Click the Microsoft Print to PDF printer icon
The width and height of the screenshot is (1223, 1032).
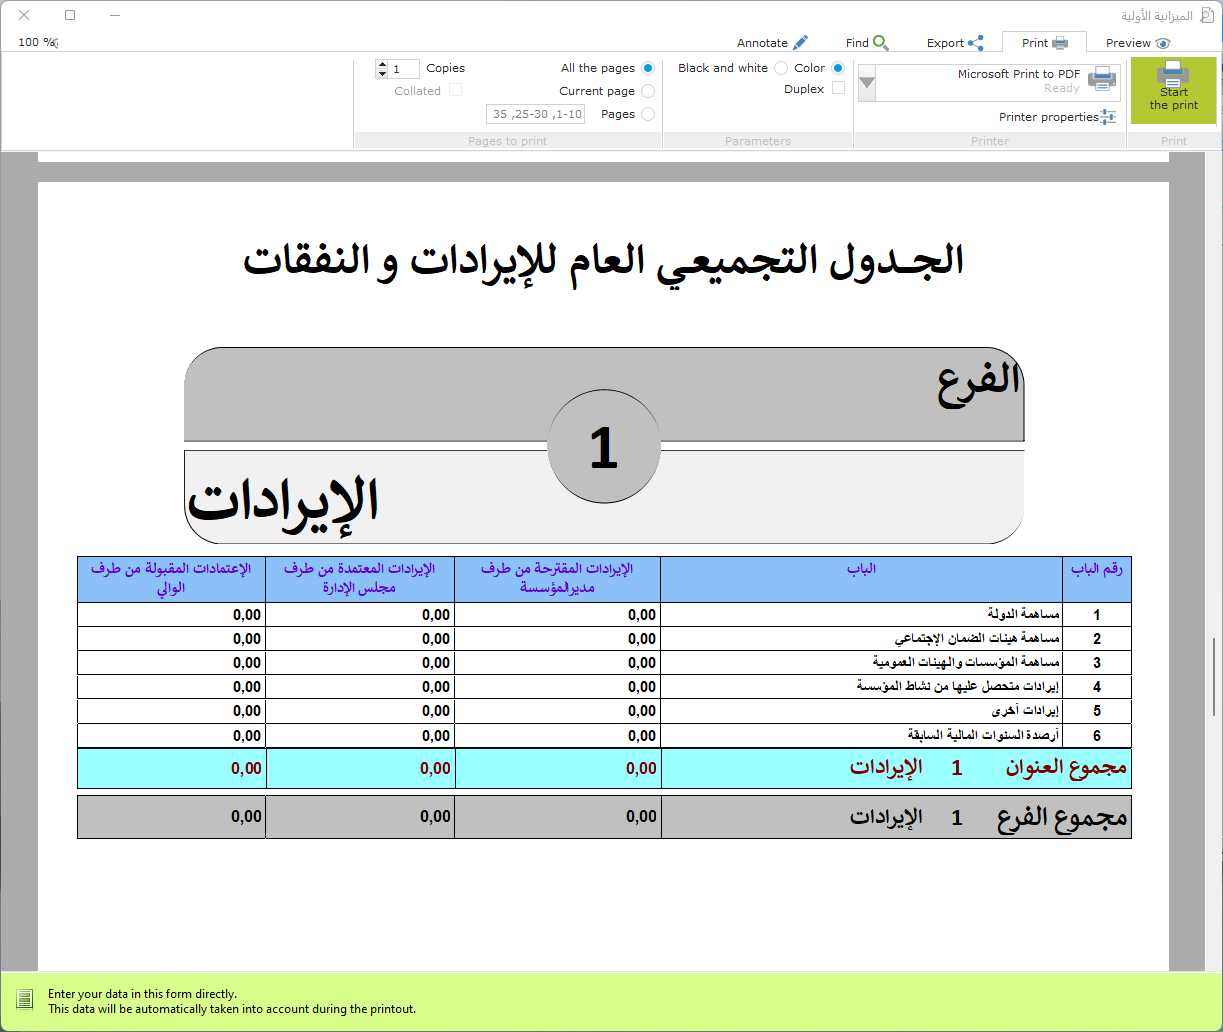tap(1102, 79)
